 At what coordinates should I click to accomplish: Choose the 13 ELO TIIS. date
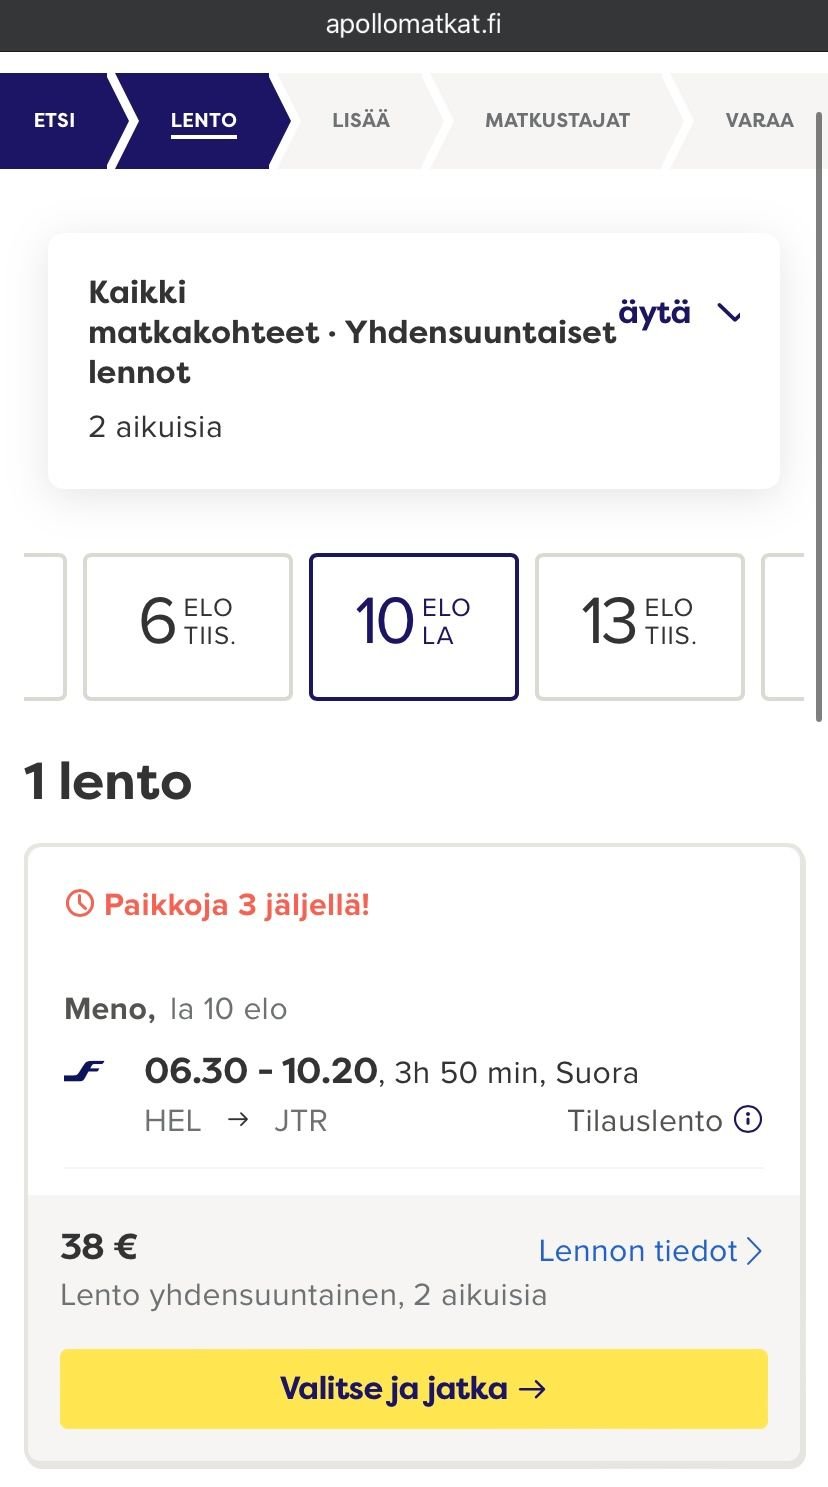[640, 627]
